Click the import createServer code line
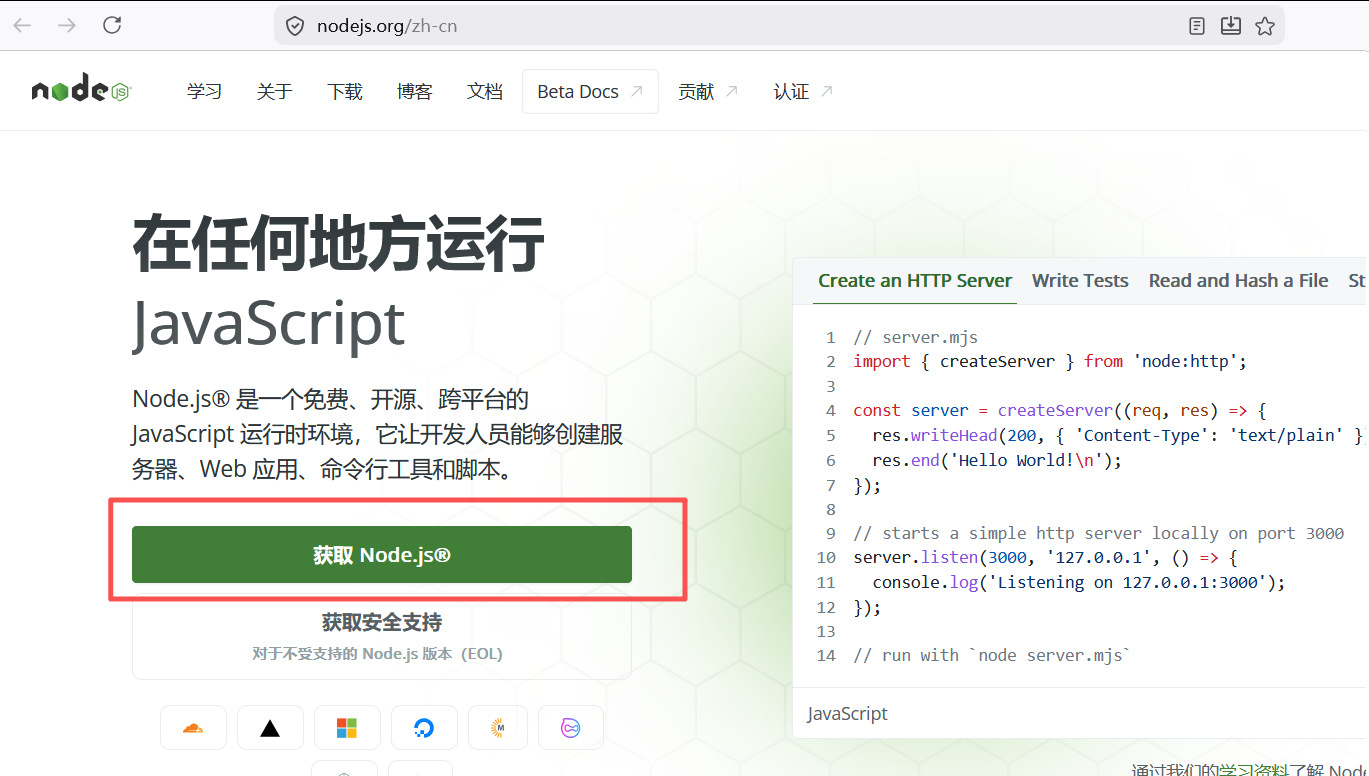1369x776 pixels. click(x=1050, y=362)
